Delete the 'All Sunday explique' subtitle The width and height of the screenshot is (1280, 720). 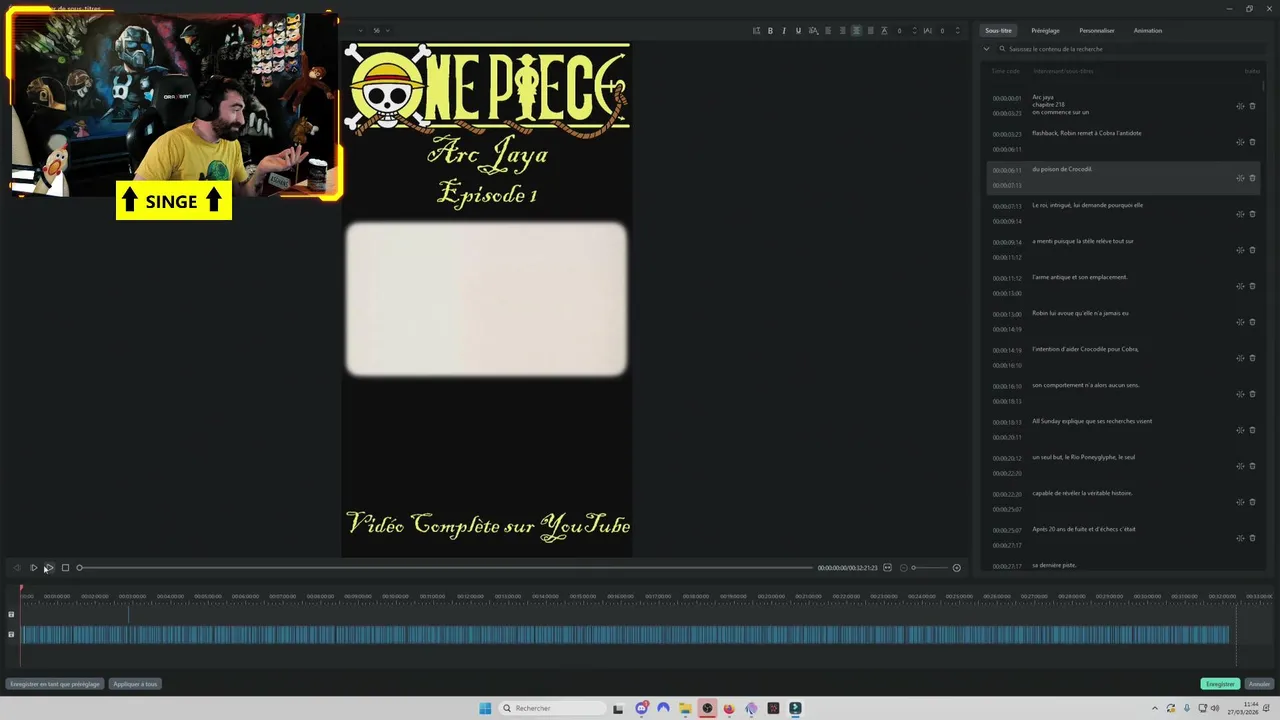click(1252, 430)
